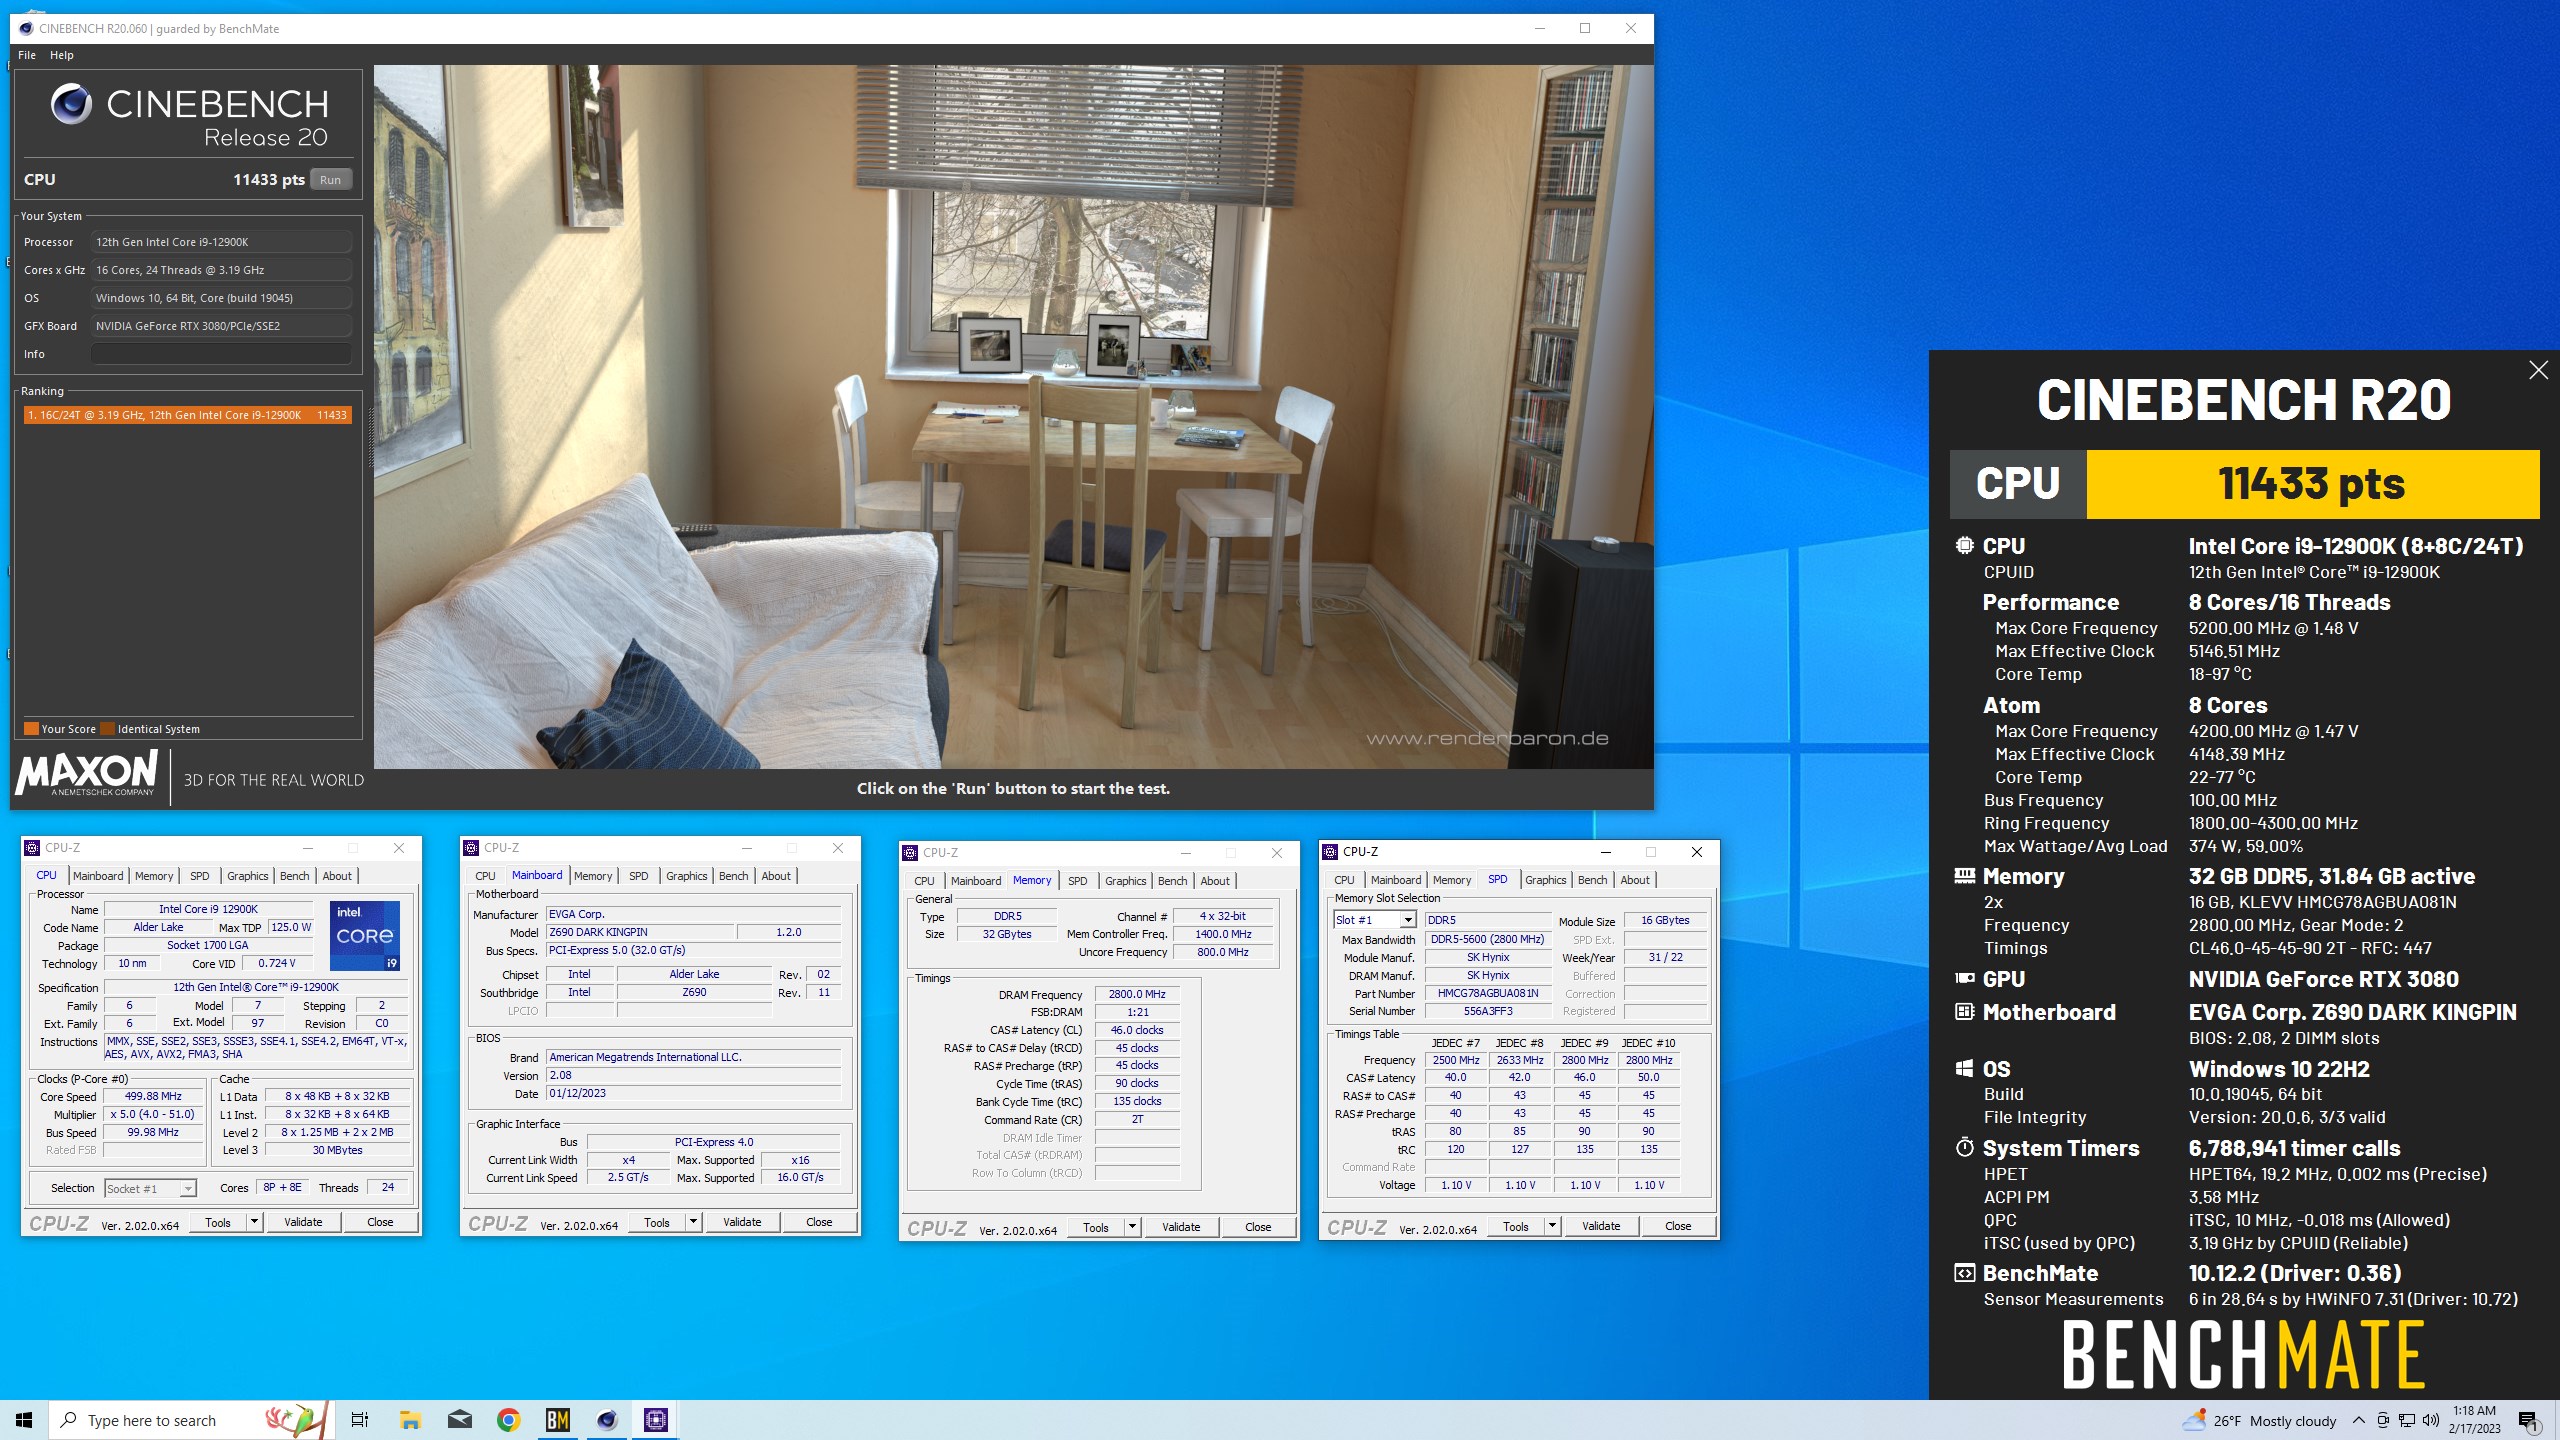Open the volume control in the system tray
Image resolution: width=2560 pixels, height=1440 pixels.
[2431, 1421]
